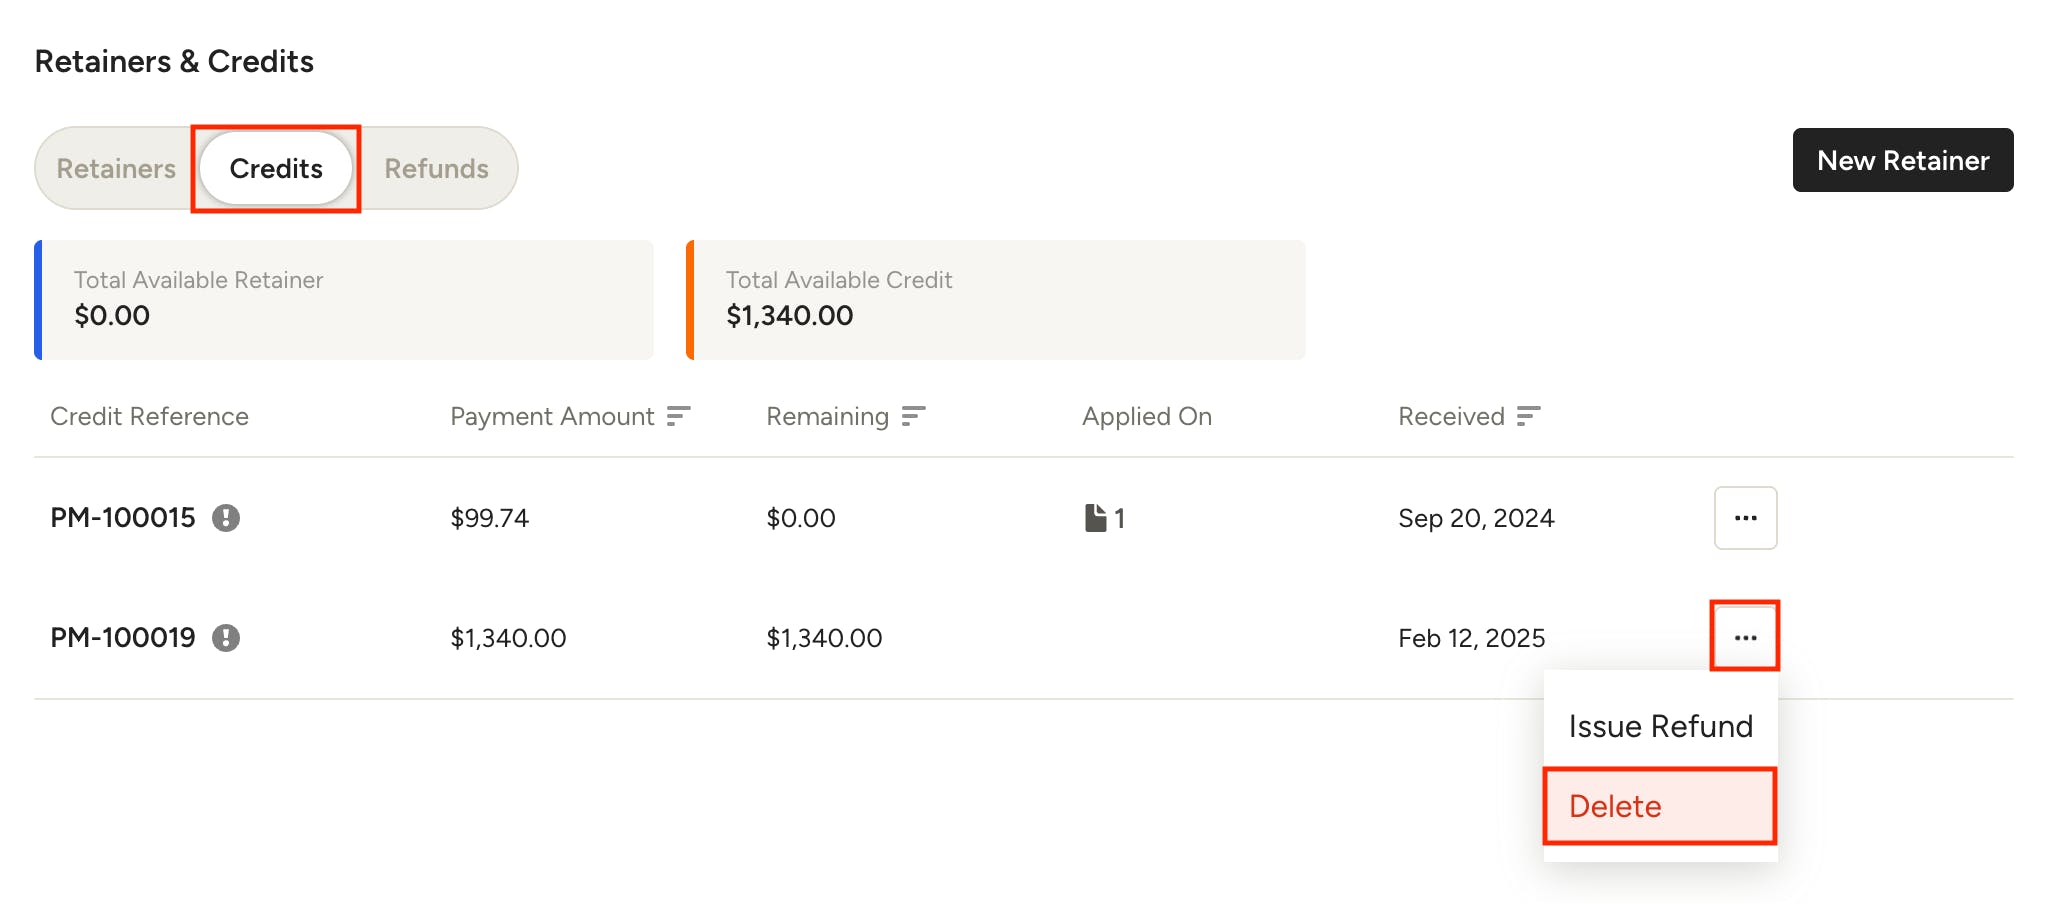The width and height of the screenshot is (2054, 904).
Task: Click the Total Available Retainer card
Action: tap(344, 300)
